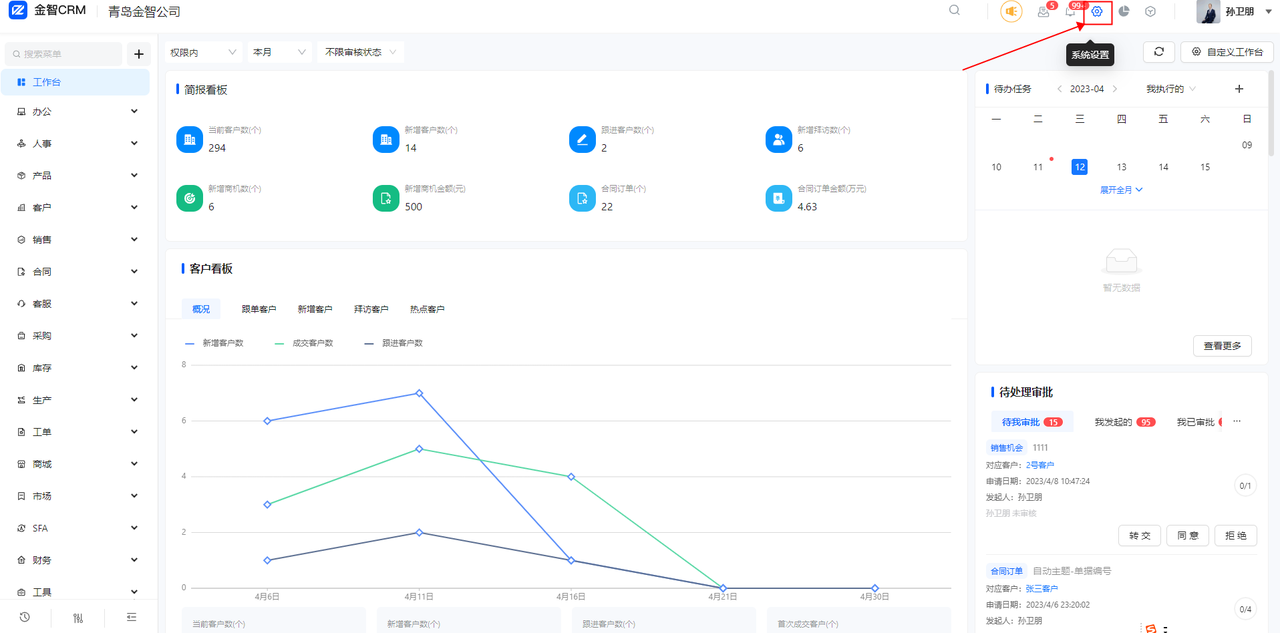Open the inbox icon with badge 5
The width and height of the screenshot is (1280, 633).
[x=1043, y=11]
